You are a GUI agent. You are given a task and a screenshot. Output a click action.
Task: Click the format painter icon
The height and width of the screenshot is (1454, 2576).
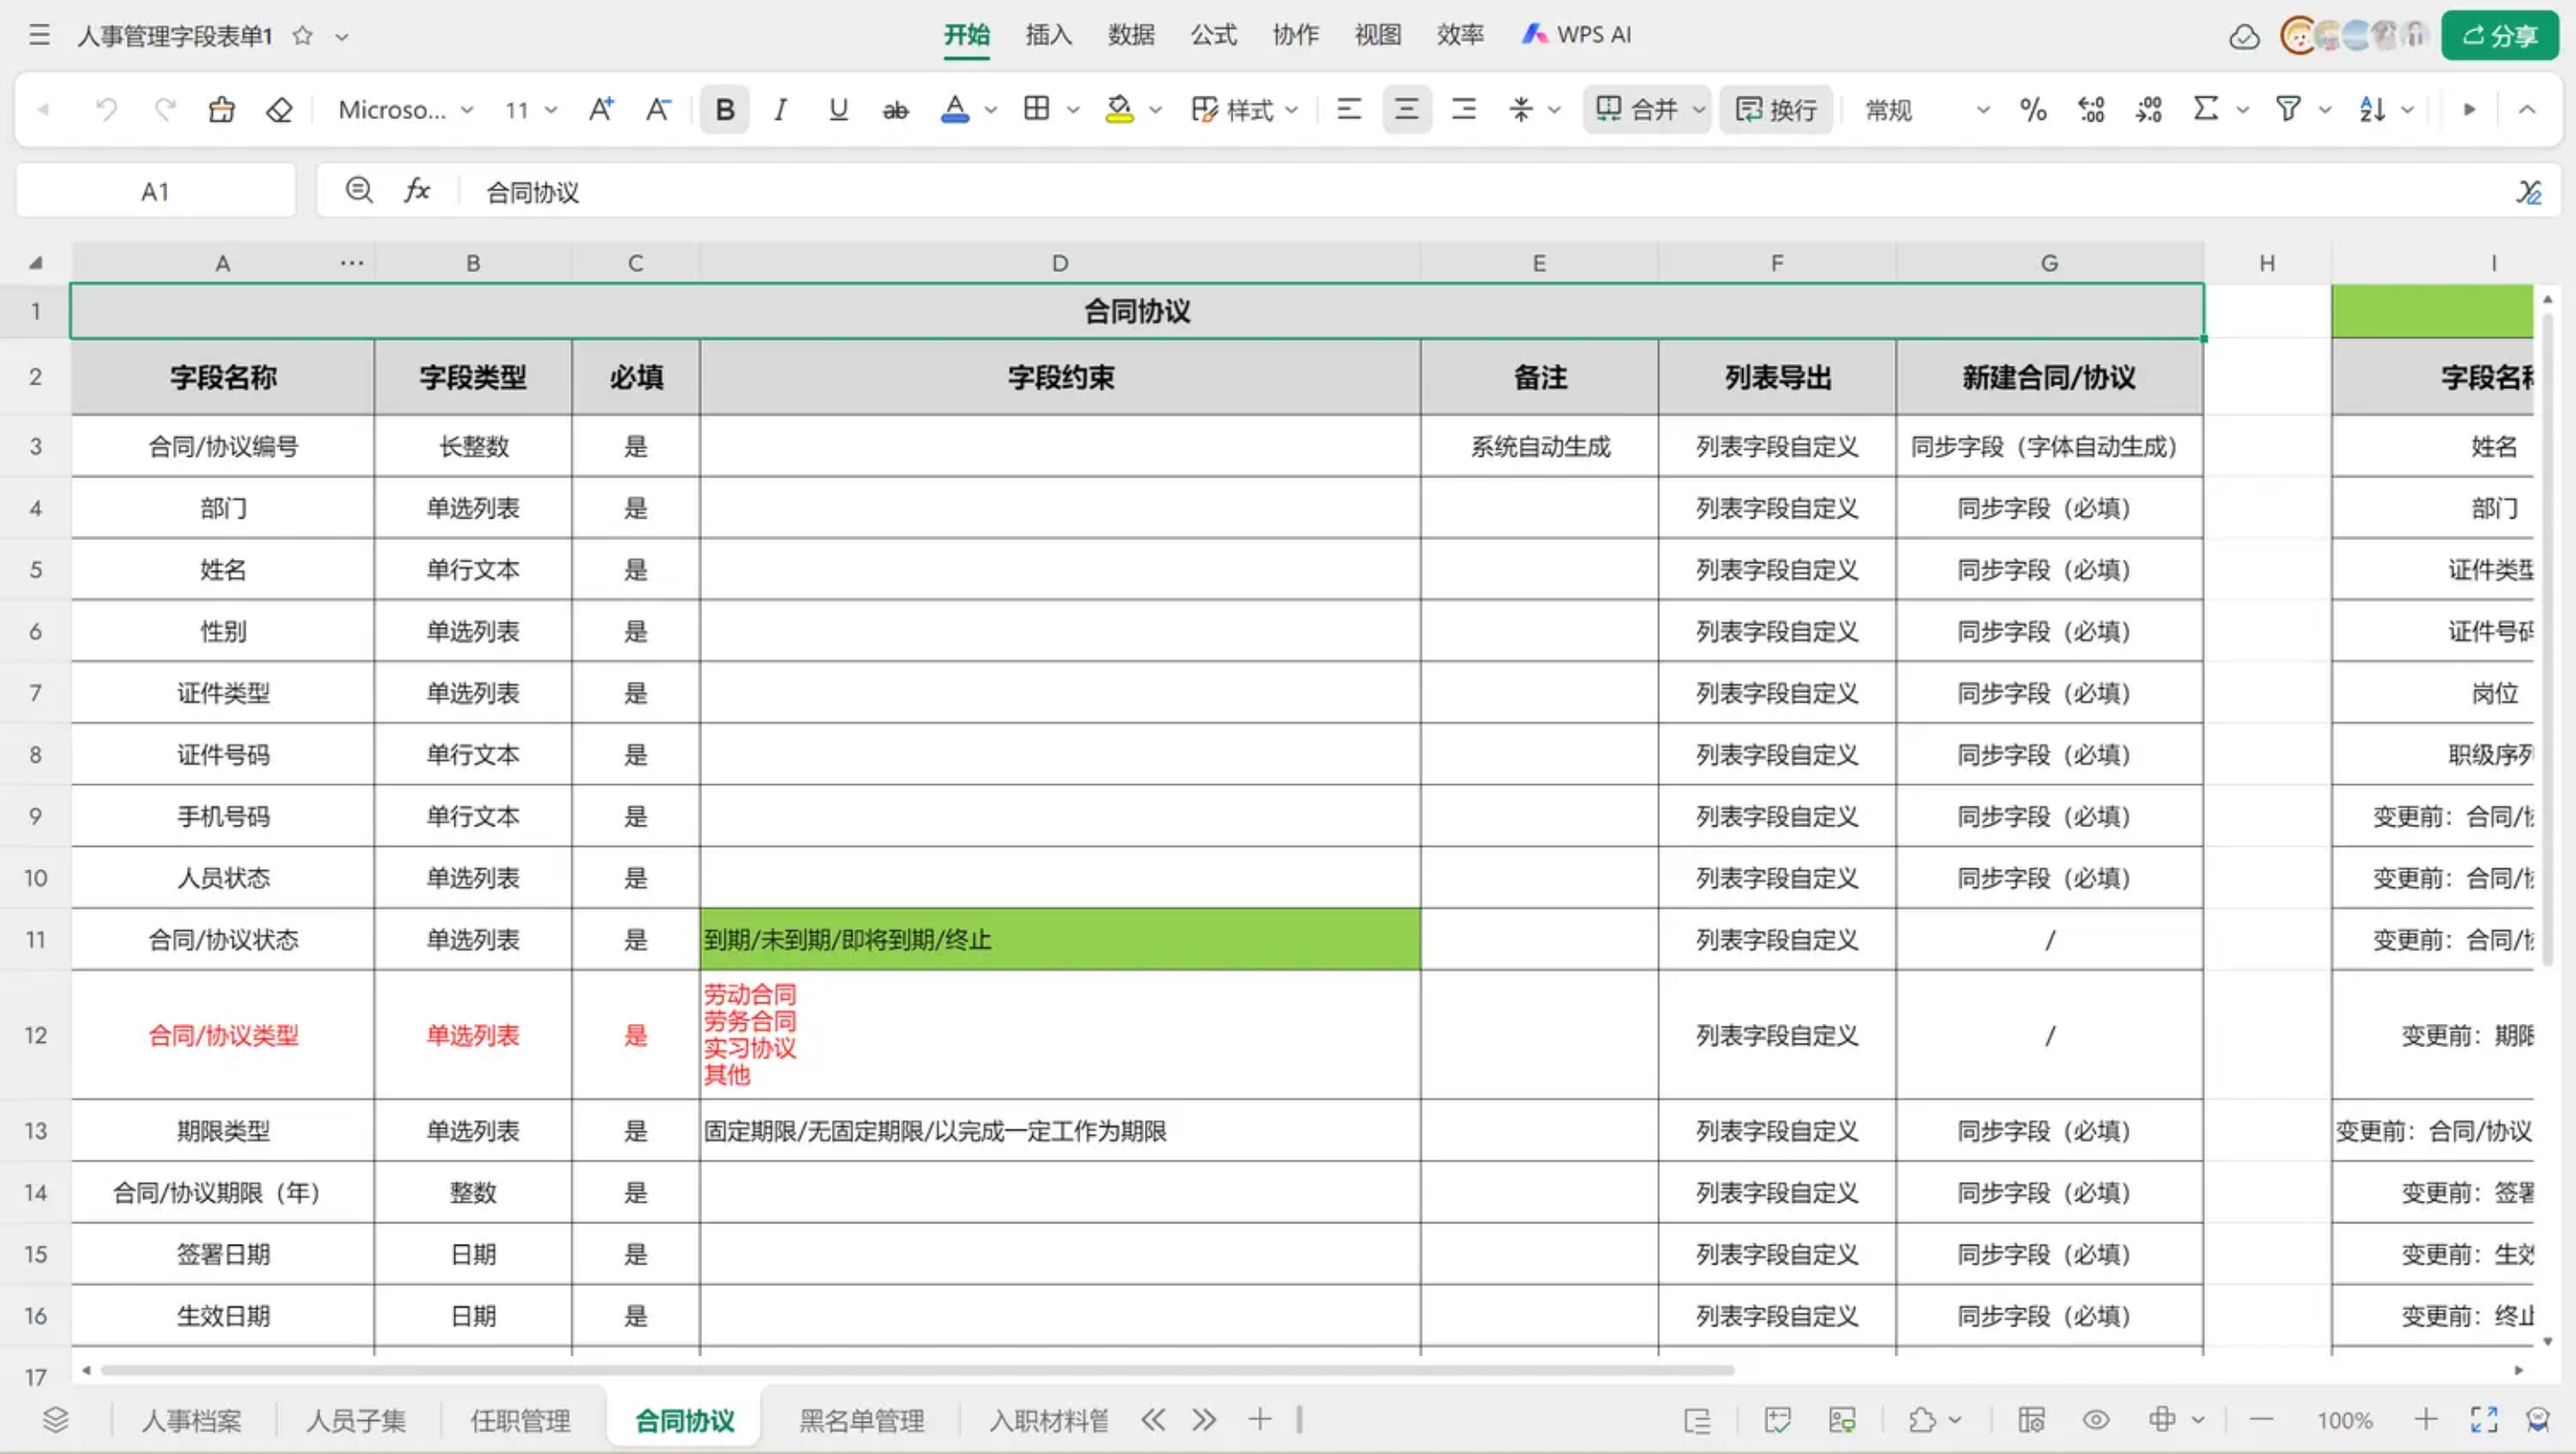[x=221, y=109]
